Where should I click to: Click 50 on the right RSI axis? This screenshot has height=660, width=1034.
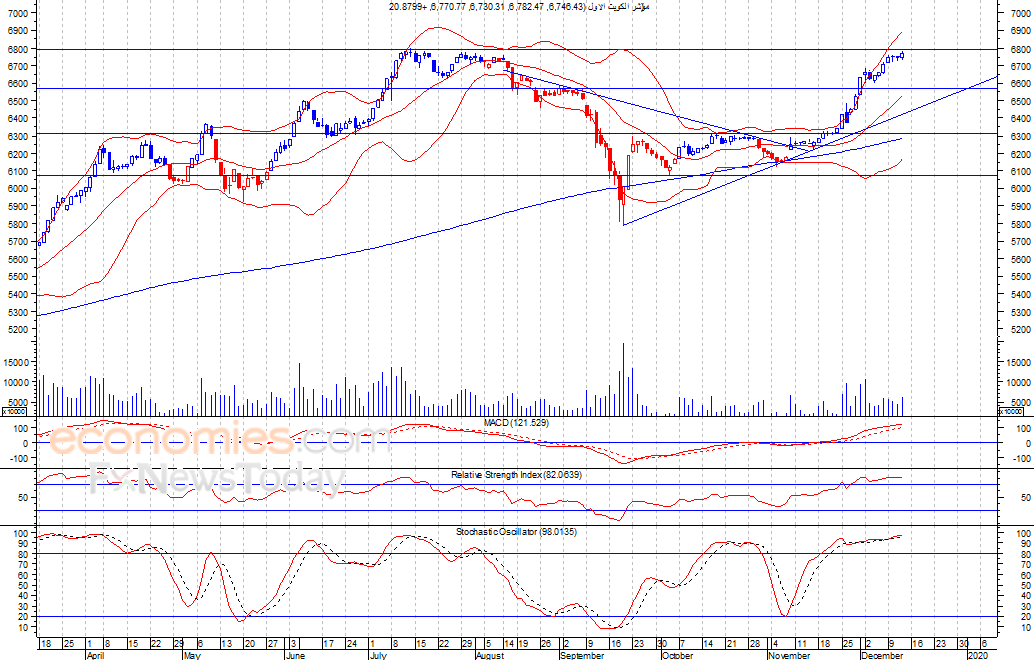(x=1025, y=498)
